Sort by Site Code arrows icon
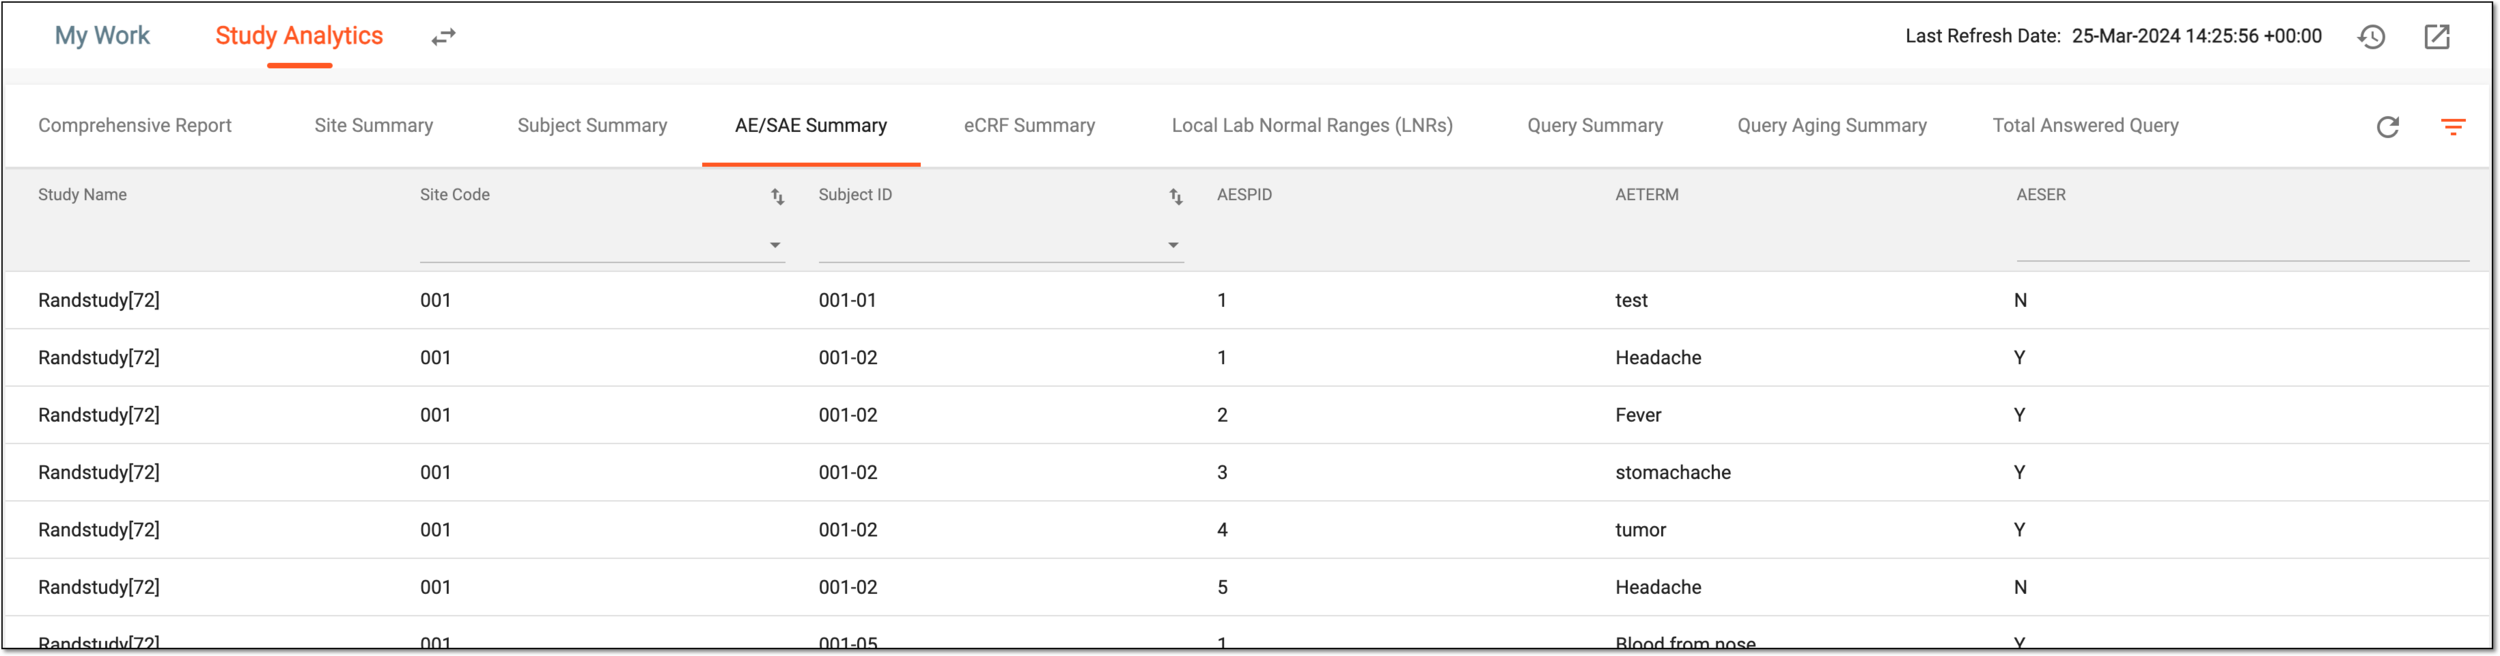The width and height of the screenshot is (2500, 656). [x=777, y=197]
